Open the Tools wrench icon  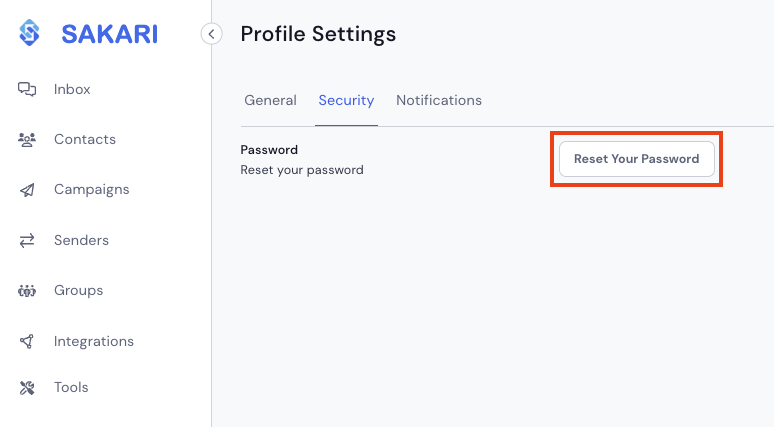27,388
